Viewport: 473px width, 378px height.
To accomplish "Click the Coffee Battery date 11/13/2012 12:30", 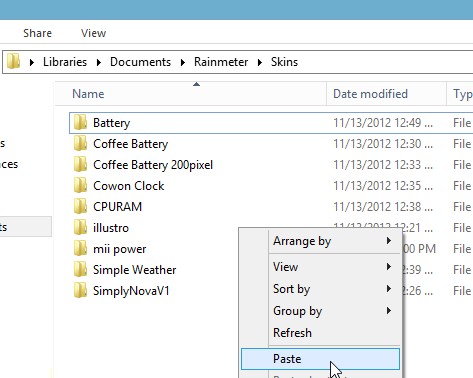I will (x=383, y=144).
